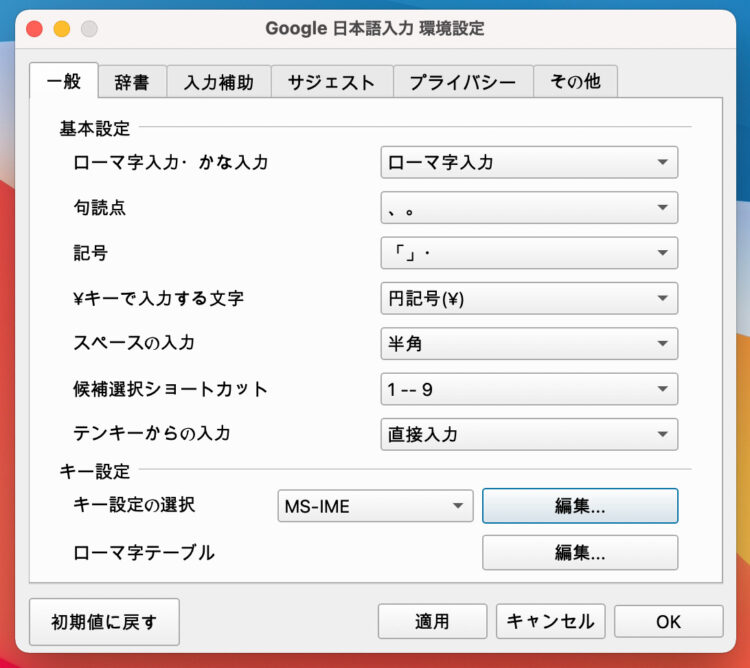Screen dimensions: 750x668
Task: Open the その他 tab
Action: 575,82
